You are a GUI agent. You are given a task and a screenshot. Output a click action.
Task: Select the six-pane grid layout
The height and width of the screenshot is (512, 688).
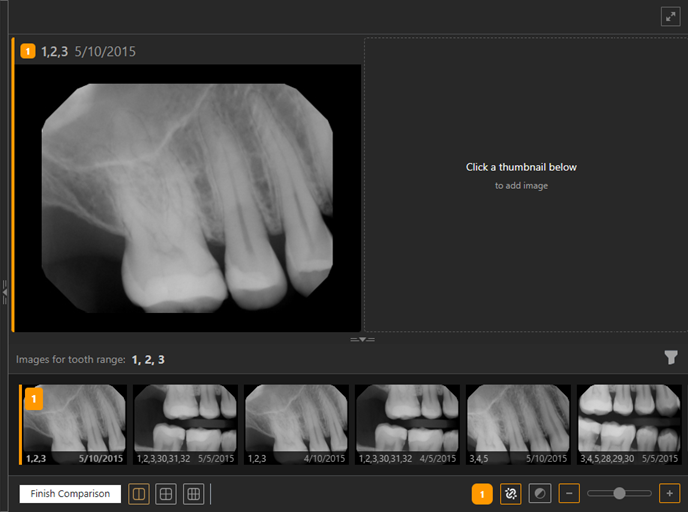click(194, 494)
